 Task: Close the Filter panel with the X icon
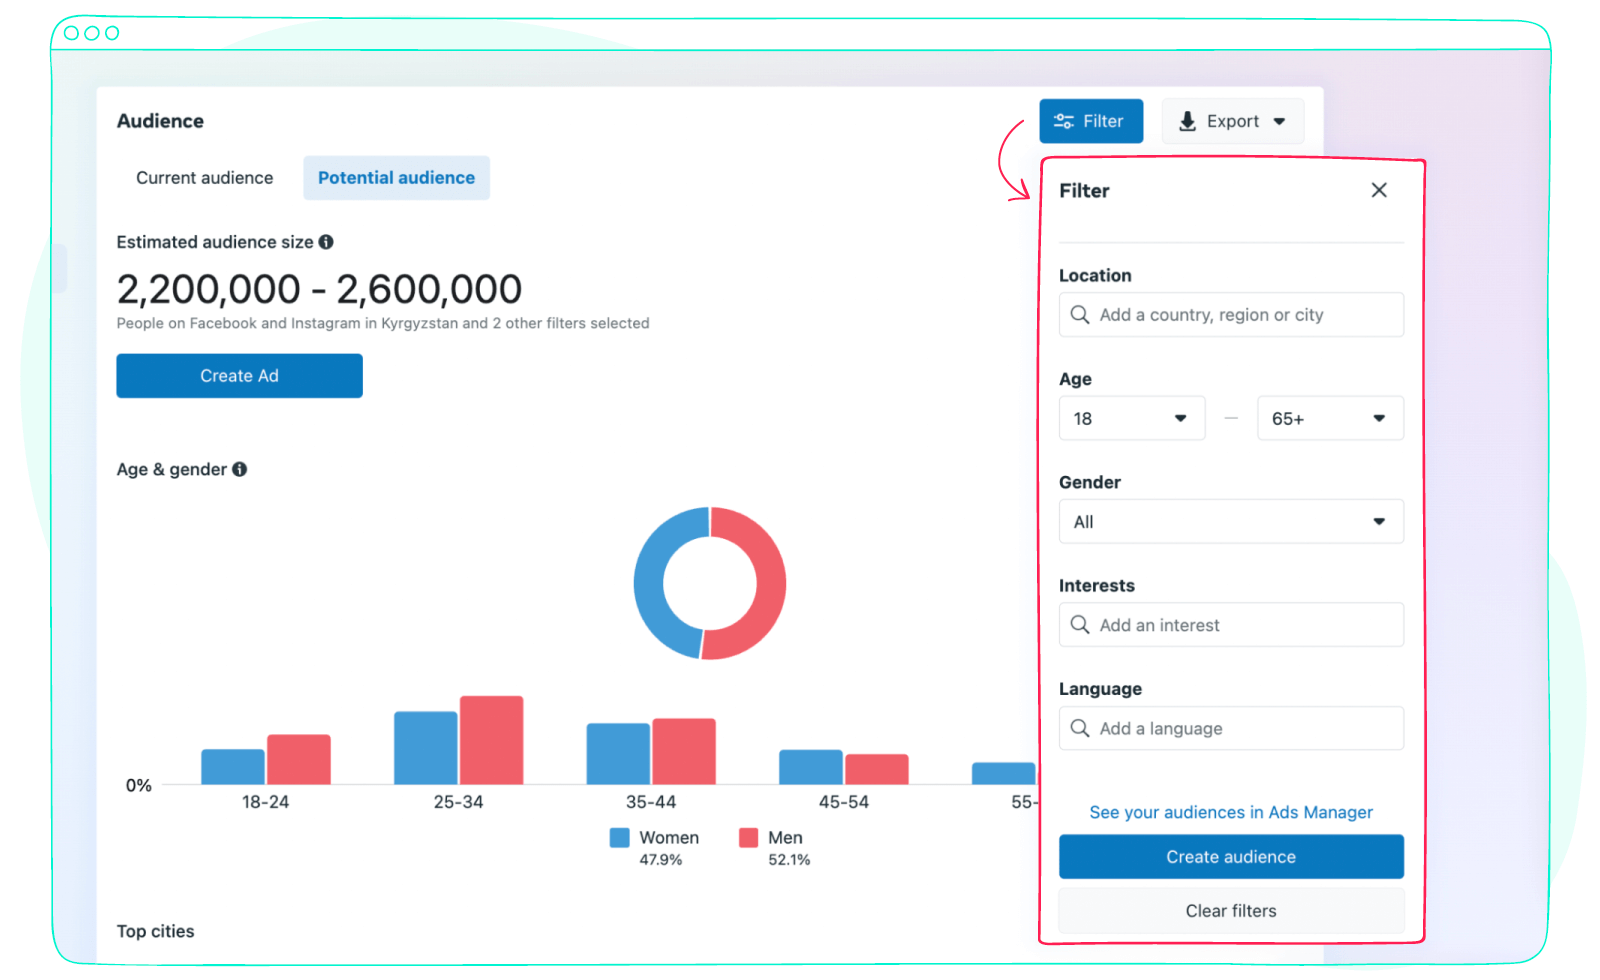click(x=1379, y=190)
